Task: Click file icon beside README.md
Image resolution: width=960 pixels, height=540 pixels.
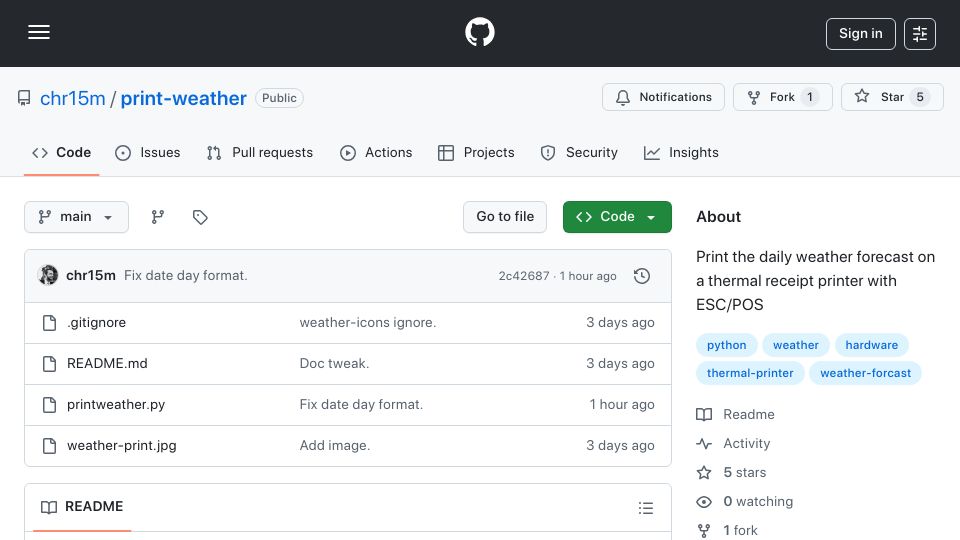Action: pos(50,364)
